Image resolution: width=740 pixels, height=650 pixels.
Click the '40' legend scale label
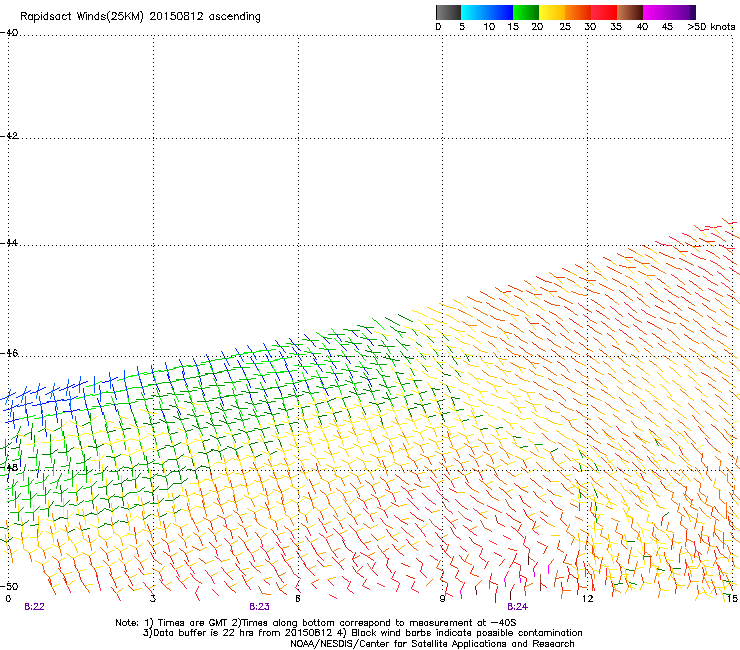point(642,27)
